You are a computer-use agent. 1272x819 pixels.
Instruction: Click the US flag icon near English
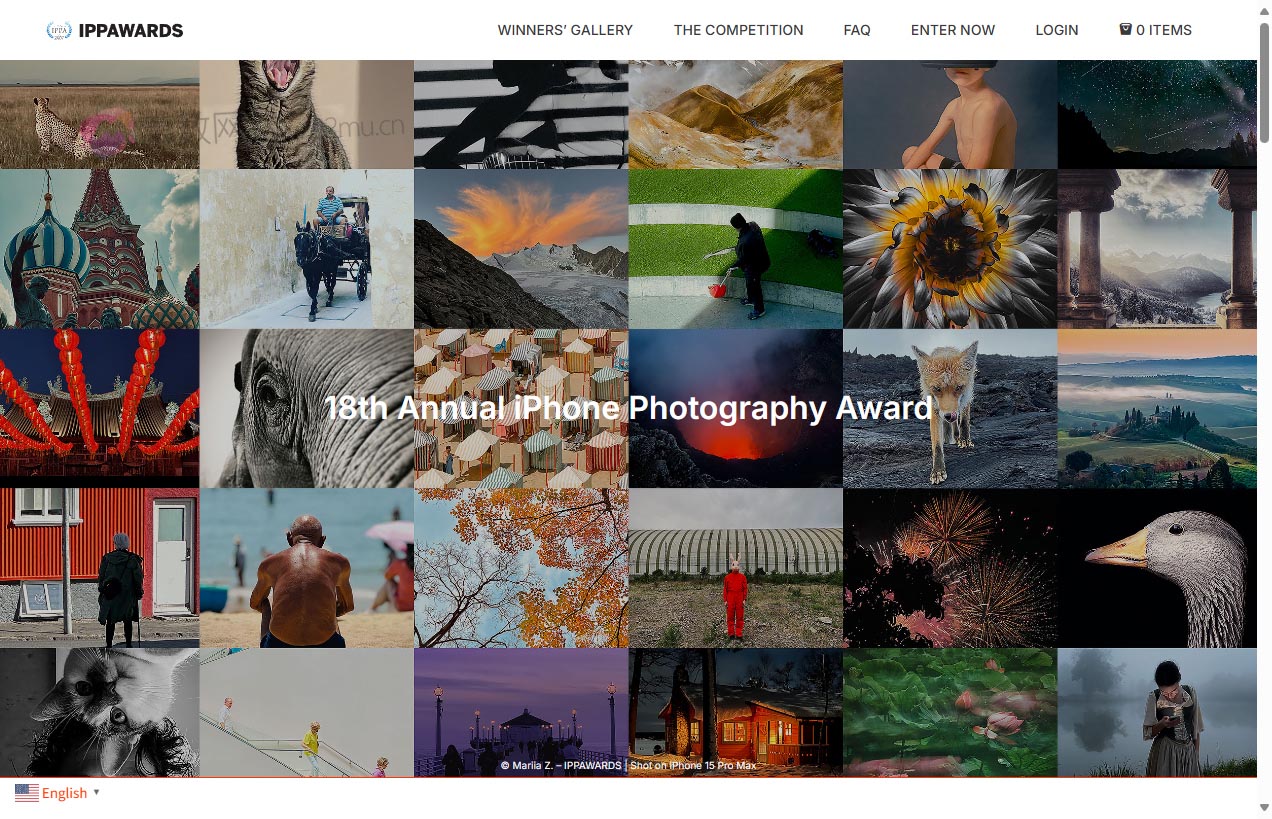click(25, 793)
